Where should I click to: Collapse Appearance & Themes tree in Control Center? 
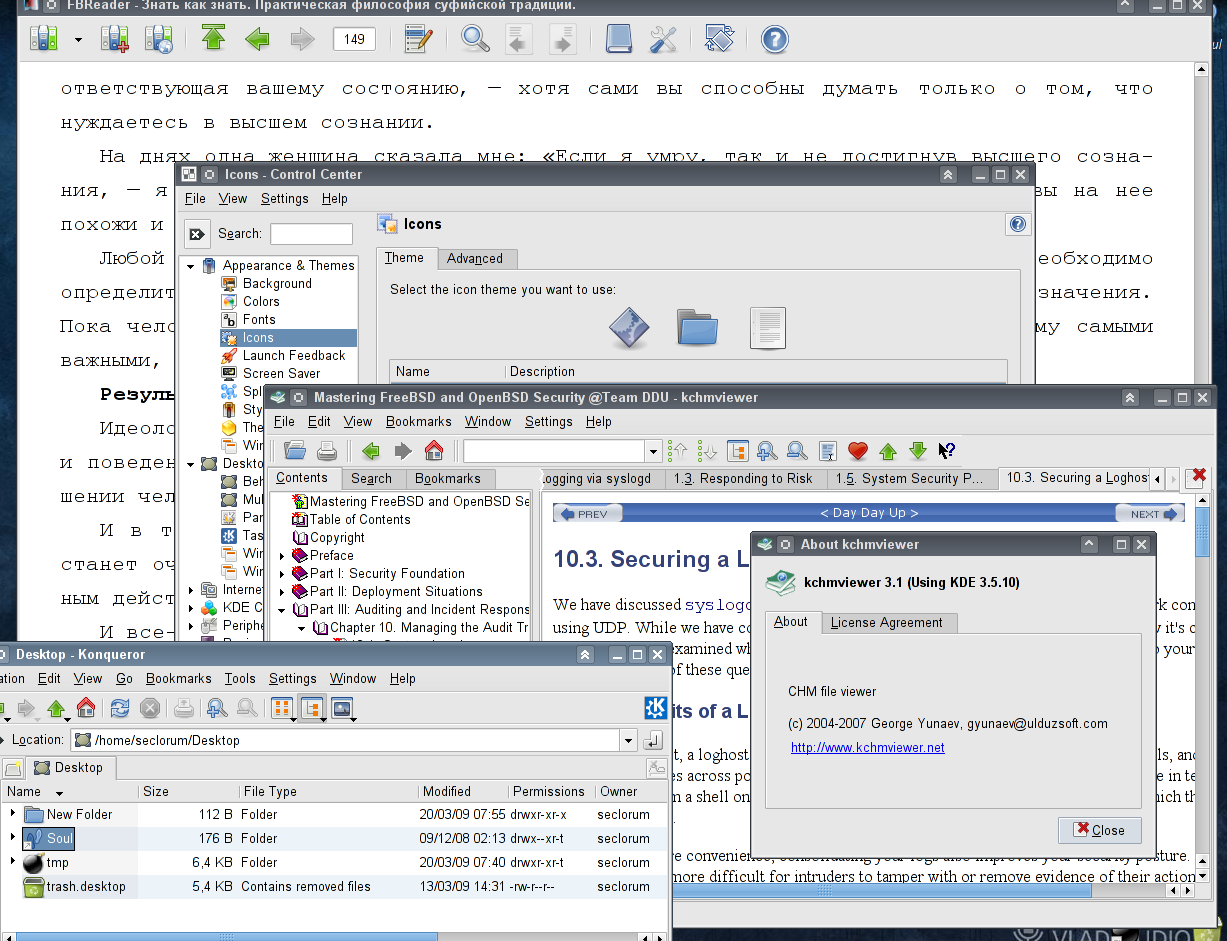[191, 266]
